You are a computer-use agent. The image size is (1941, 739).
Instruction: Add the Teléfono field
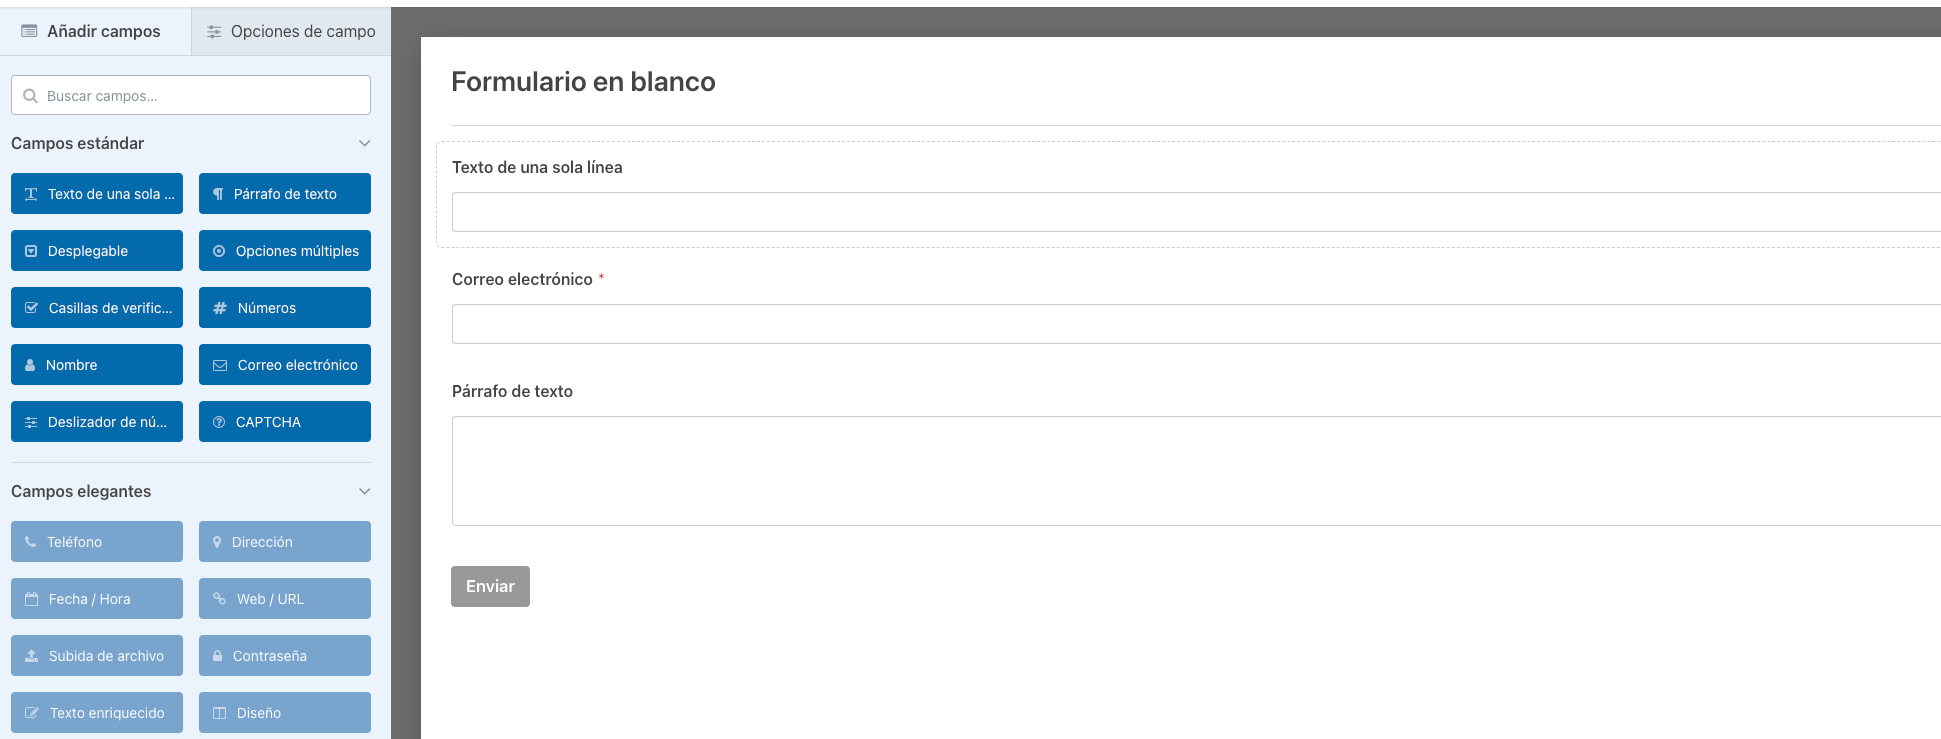point(97,542)
